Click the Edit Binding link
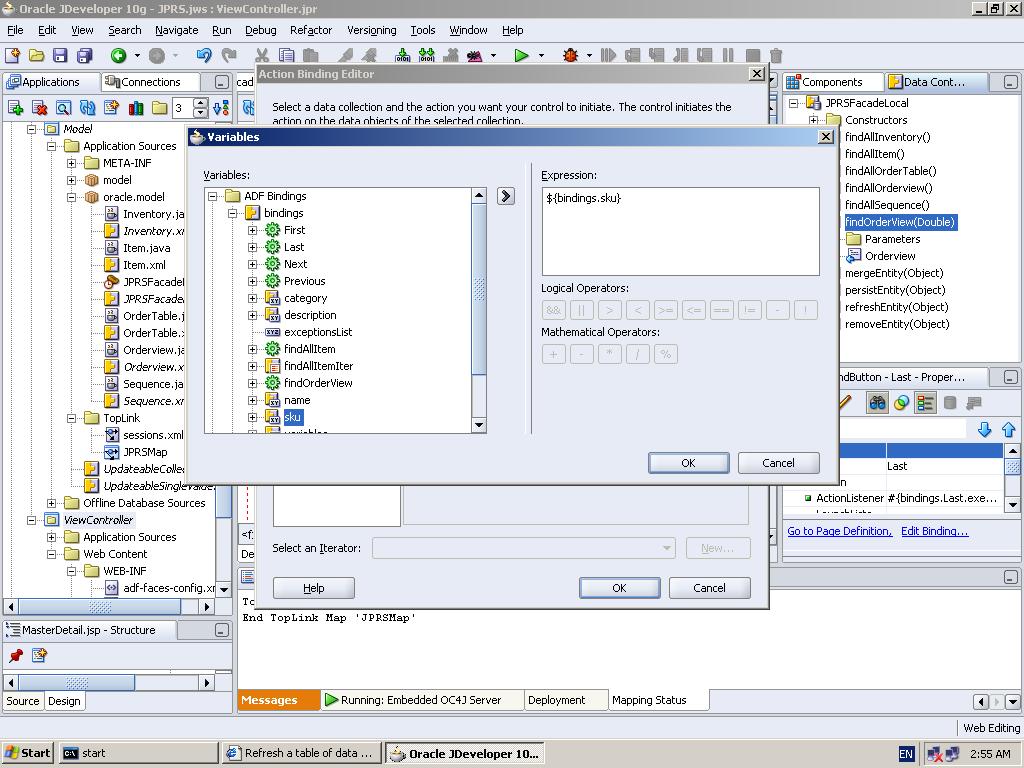 934,531
